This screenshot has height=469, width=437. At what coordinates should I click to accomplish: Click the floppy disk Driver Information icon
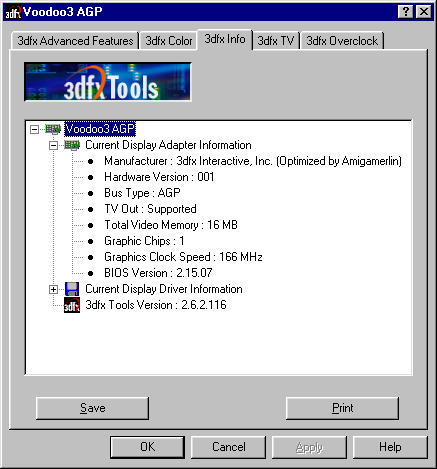tap(72, 289)
